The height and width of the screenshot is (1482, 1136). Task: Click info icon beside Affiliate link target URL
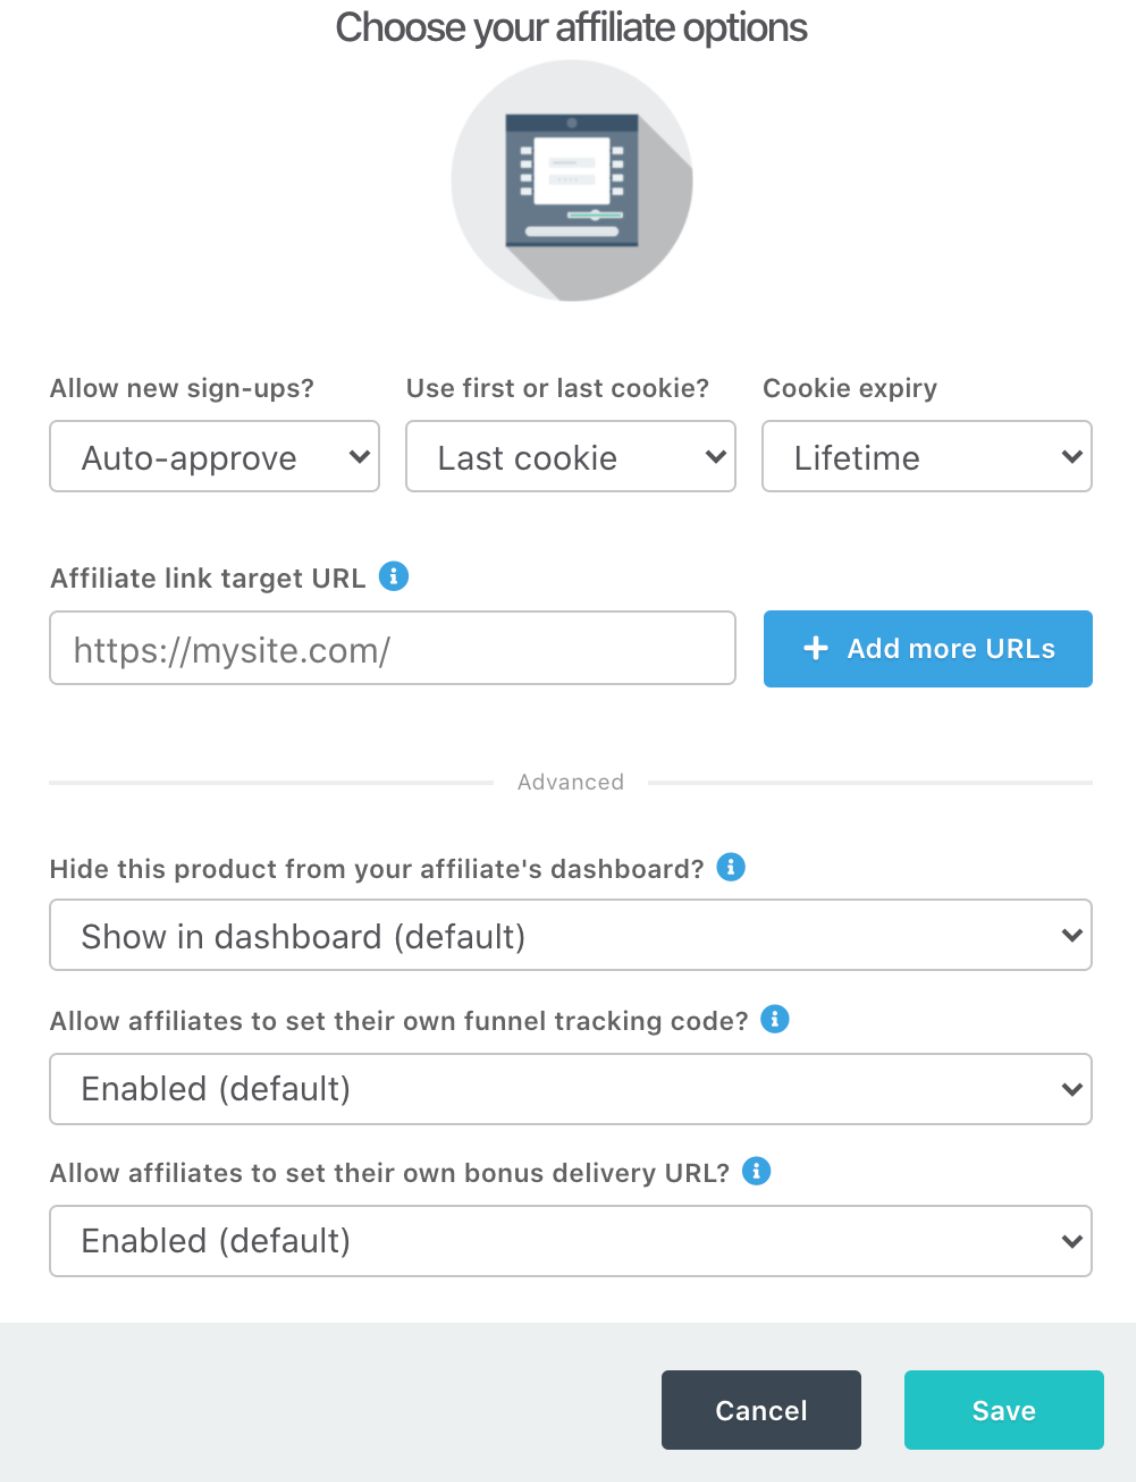point(394,577)
